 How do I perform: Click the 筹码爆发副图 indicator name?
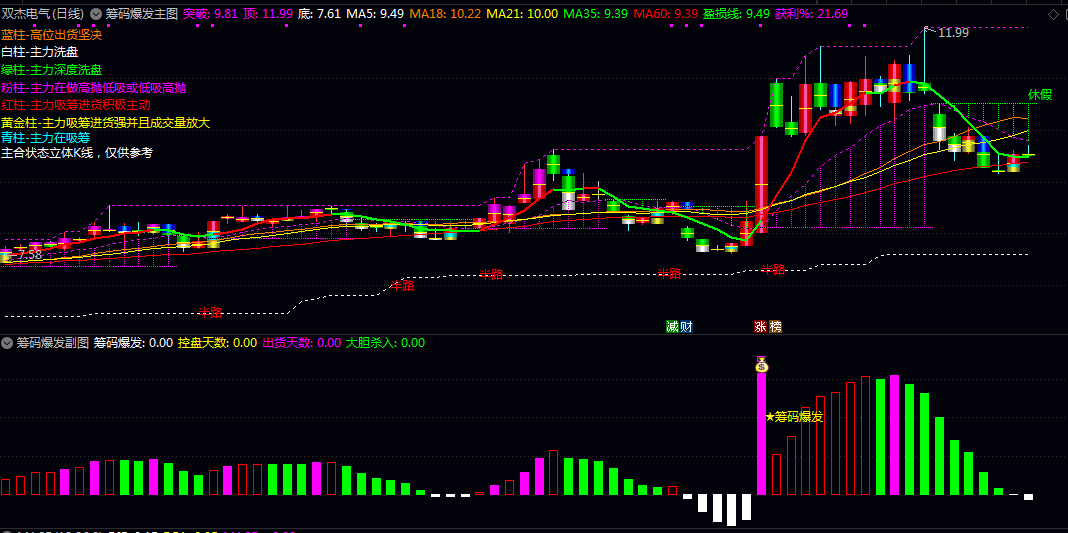coord(53,342)
